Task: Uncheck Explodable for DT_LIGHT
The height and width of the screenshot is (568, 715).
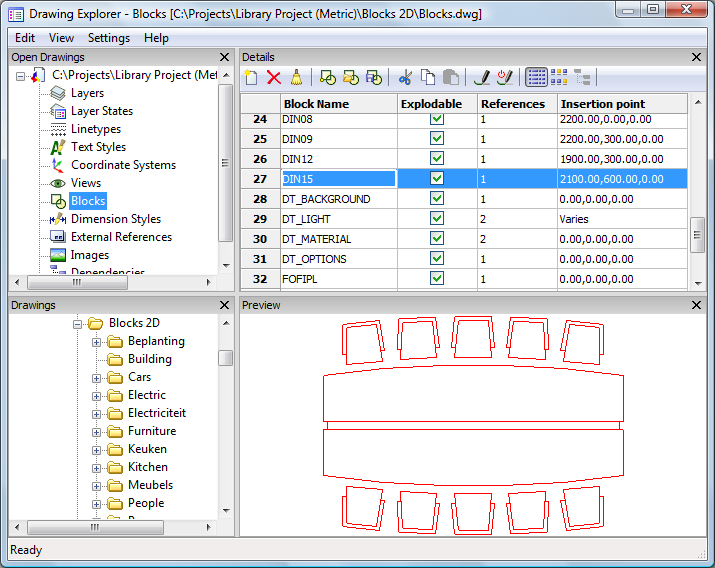Action: pos(437,219)
